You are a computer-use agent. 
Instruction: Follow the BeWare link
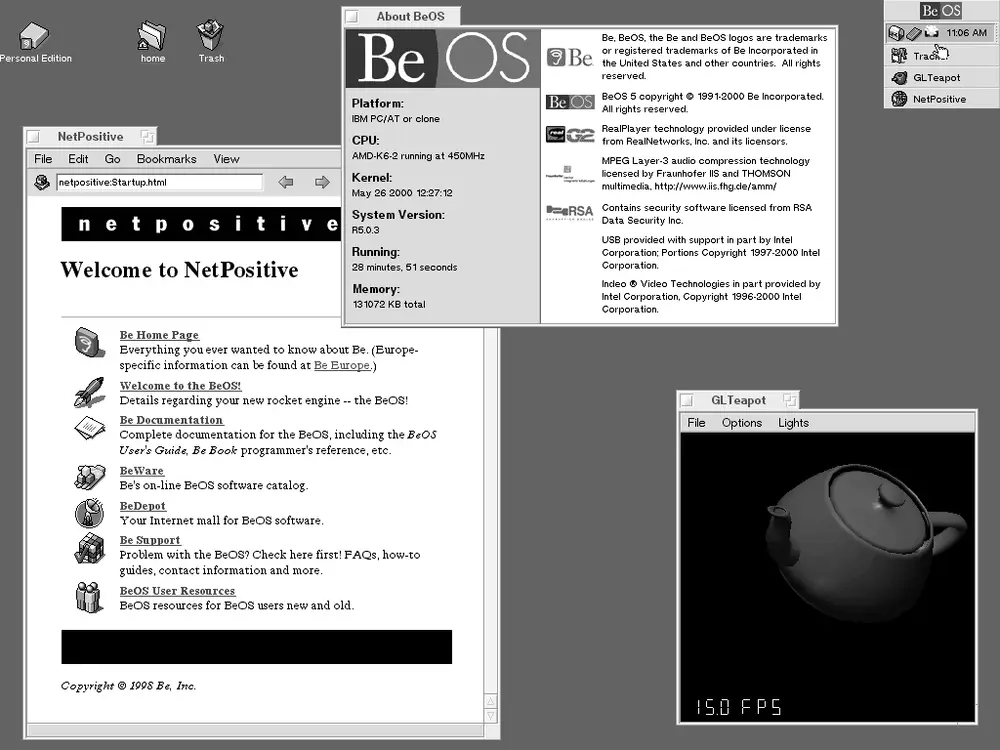tap(142, 471)
